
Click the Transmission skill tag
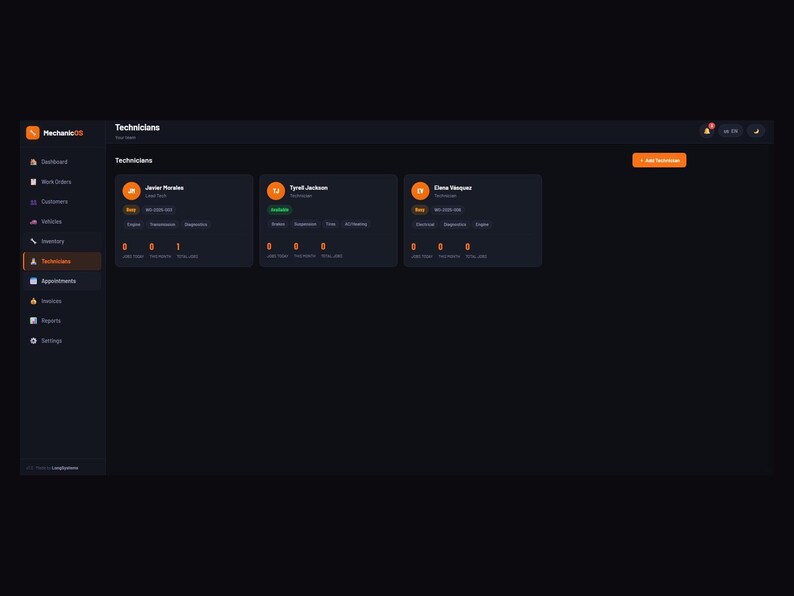(163, 225)
